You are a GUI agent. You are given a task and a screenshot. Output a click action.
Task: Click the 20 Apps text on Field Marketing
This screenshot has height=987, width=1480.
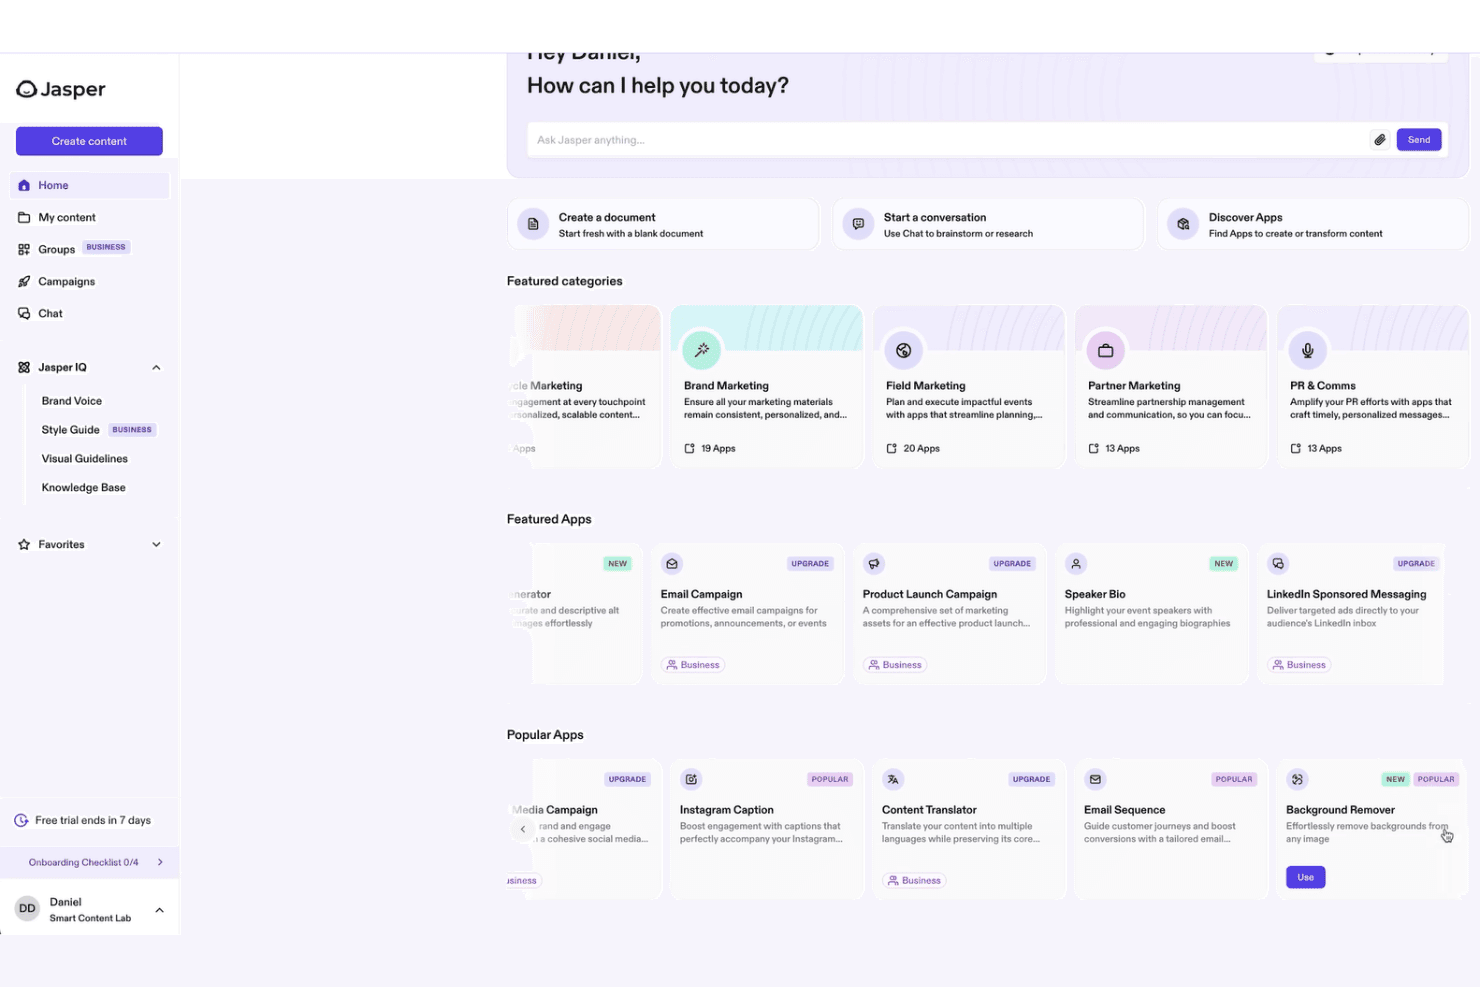click(x=922, y=449)
